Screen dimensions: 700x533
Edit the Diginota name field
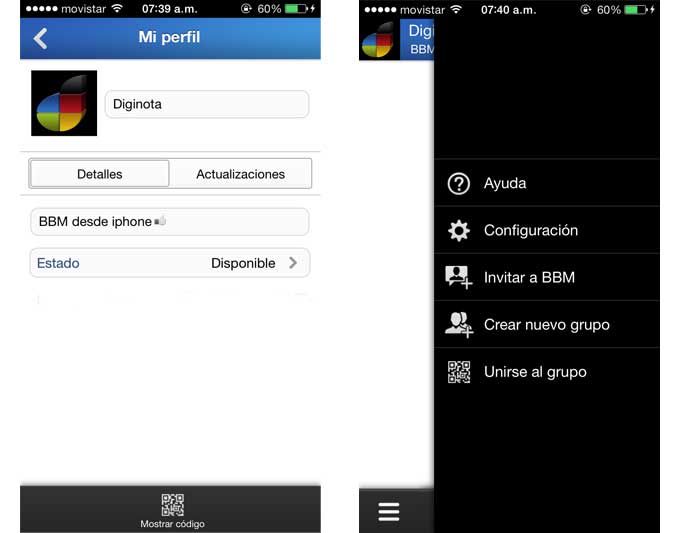pos(207,104)
